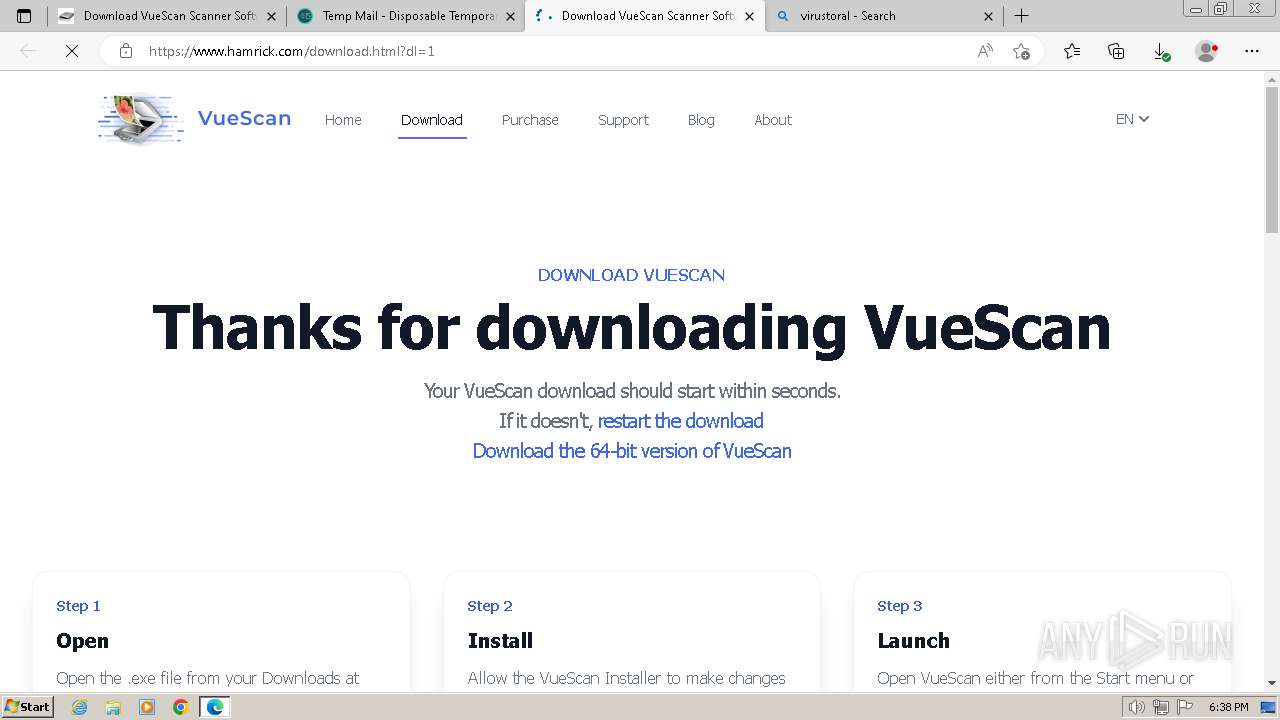
Task: Click the page vertical scrollbar thumb
Action: (x=1272, y=160)
